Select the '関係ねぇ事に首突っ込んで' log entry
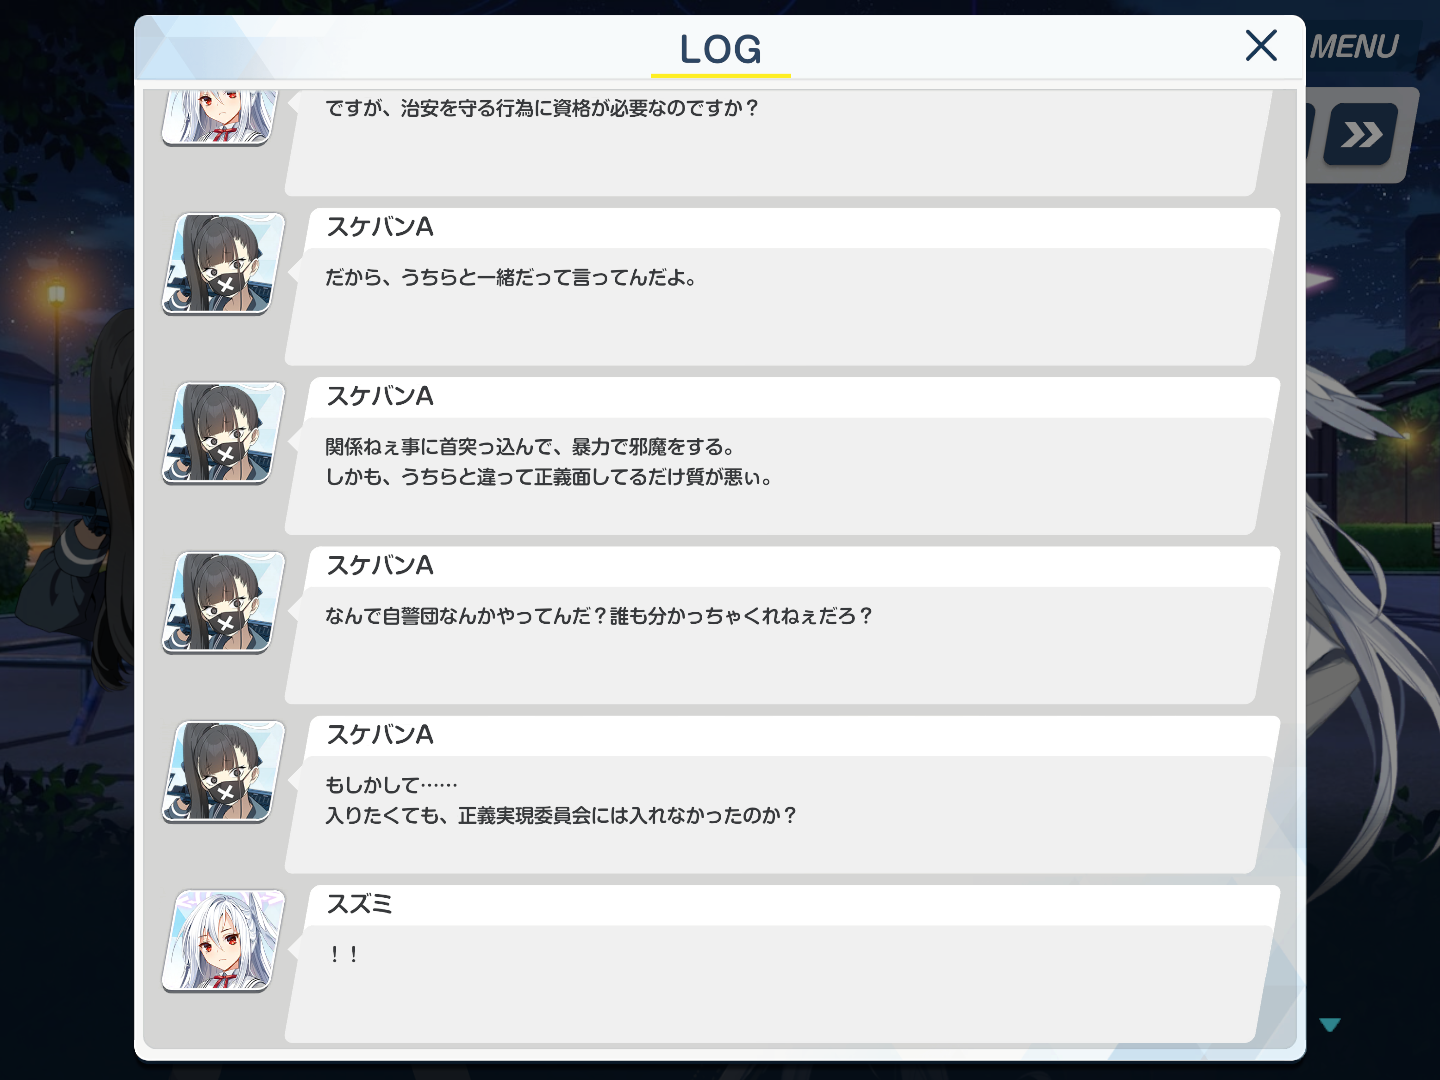 782,456
